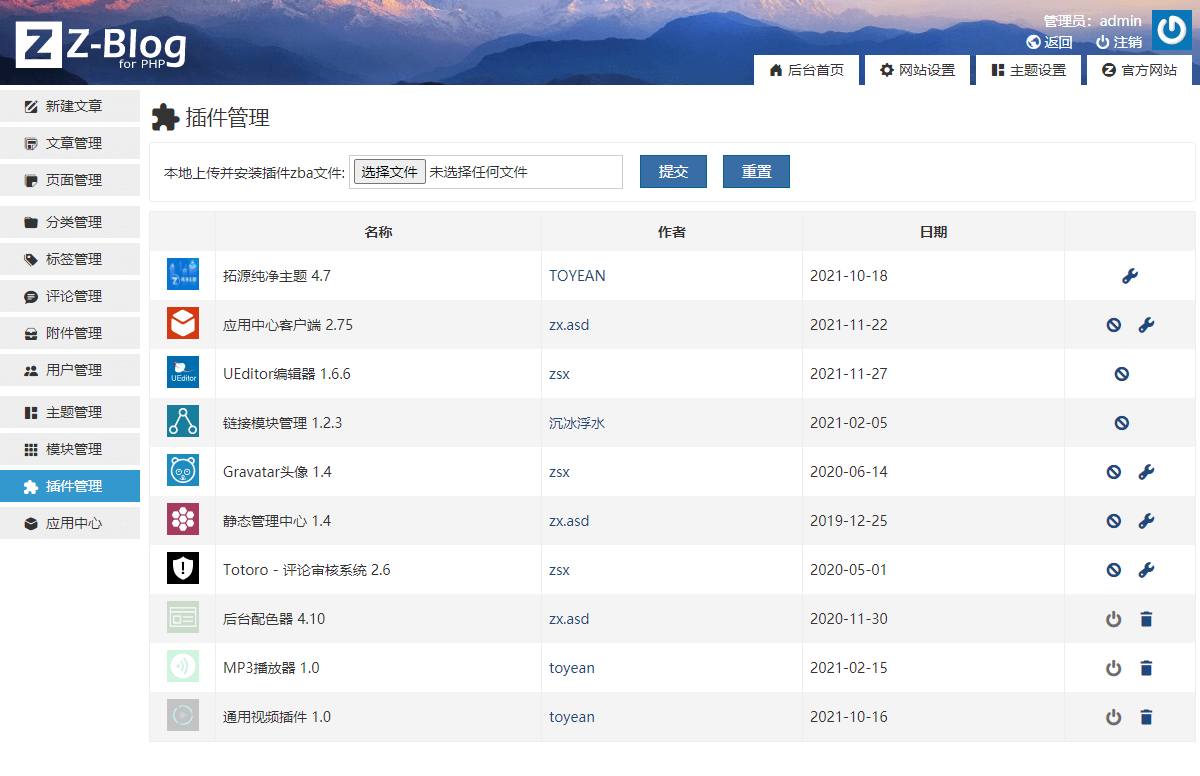Click 选择文件 to pick a zba file
Image resolution: width=1200 pixels, height=776 pixels.
click(x=389, y=171)
